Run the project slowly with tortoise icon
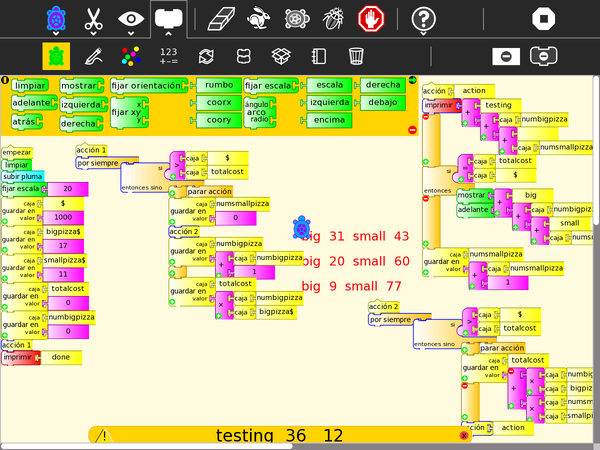This screenshot has height=450, width=600. pyautogui.click(x=295, y=18)
